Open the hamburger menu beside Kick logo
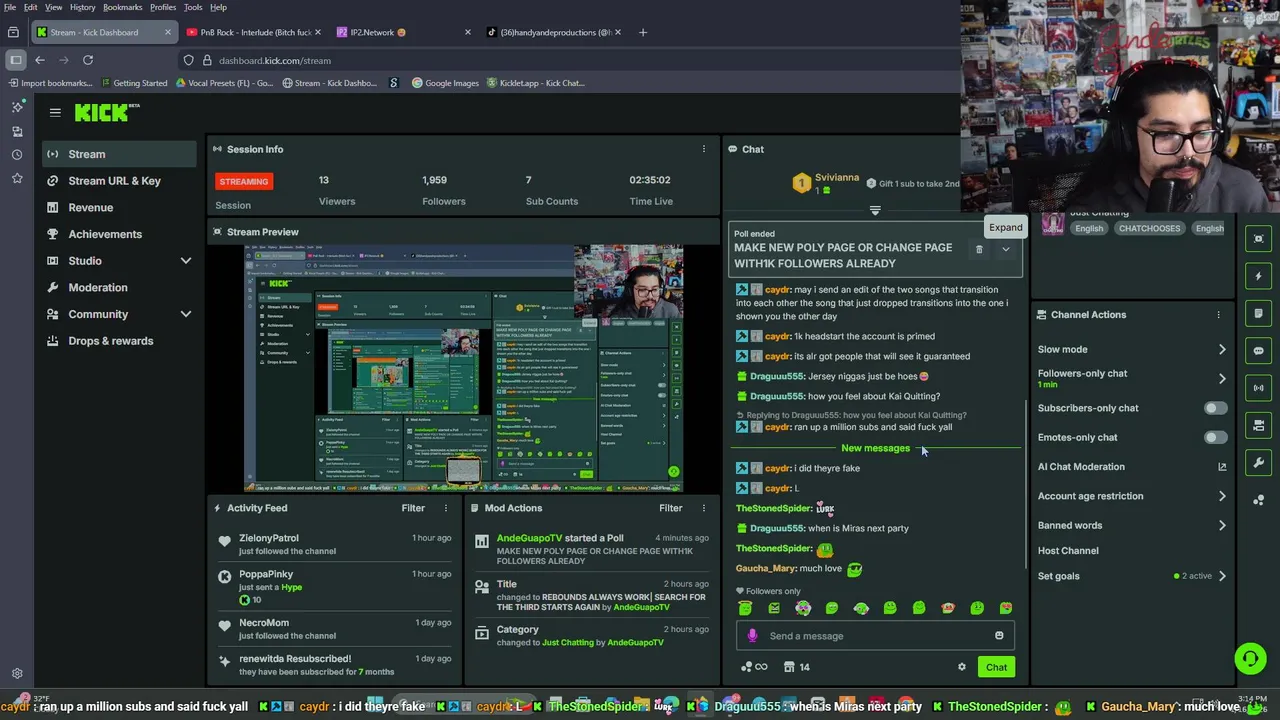The image size is (1280, 720). pyautogui.click(x=55, y=113)
